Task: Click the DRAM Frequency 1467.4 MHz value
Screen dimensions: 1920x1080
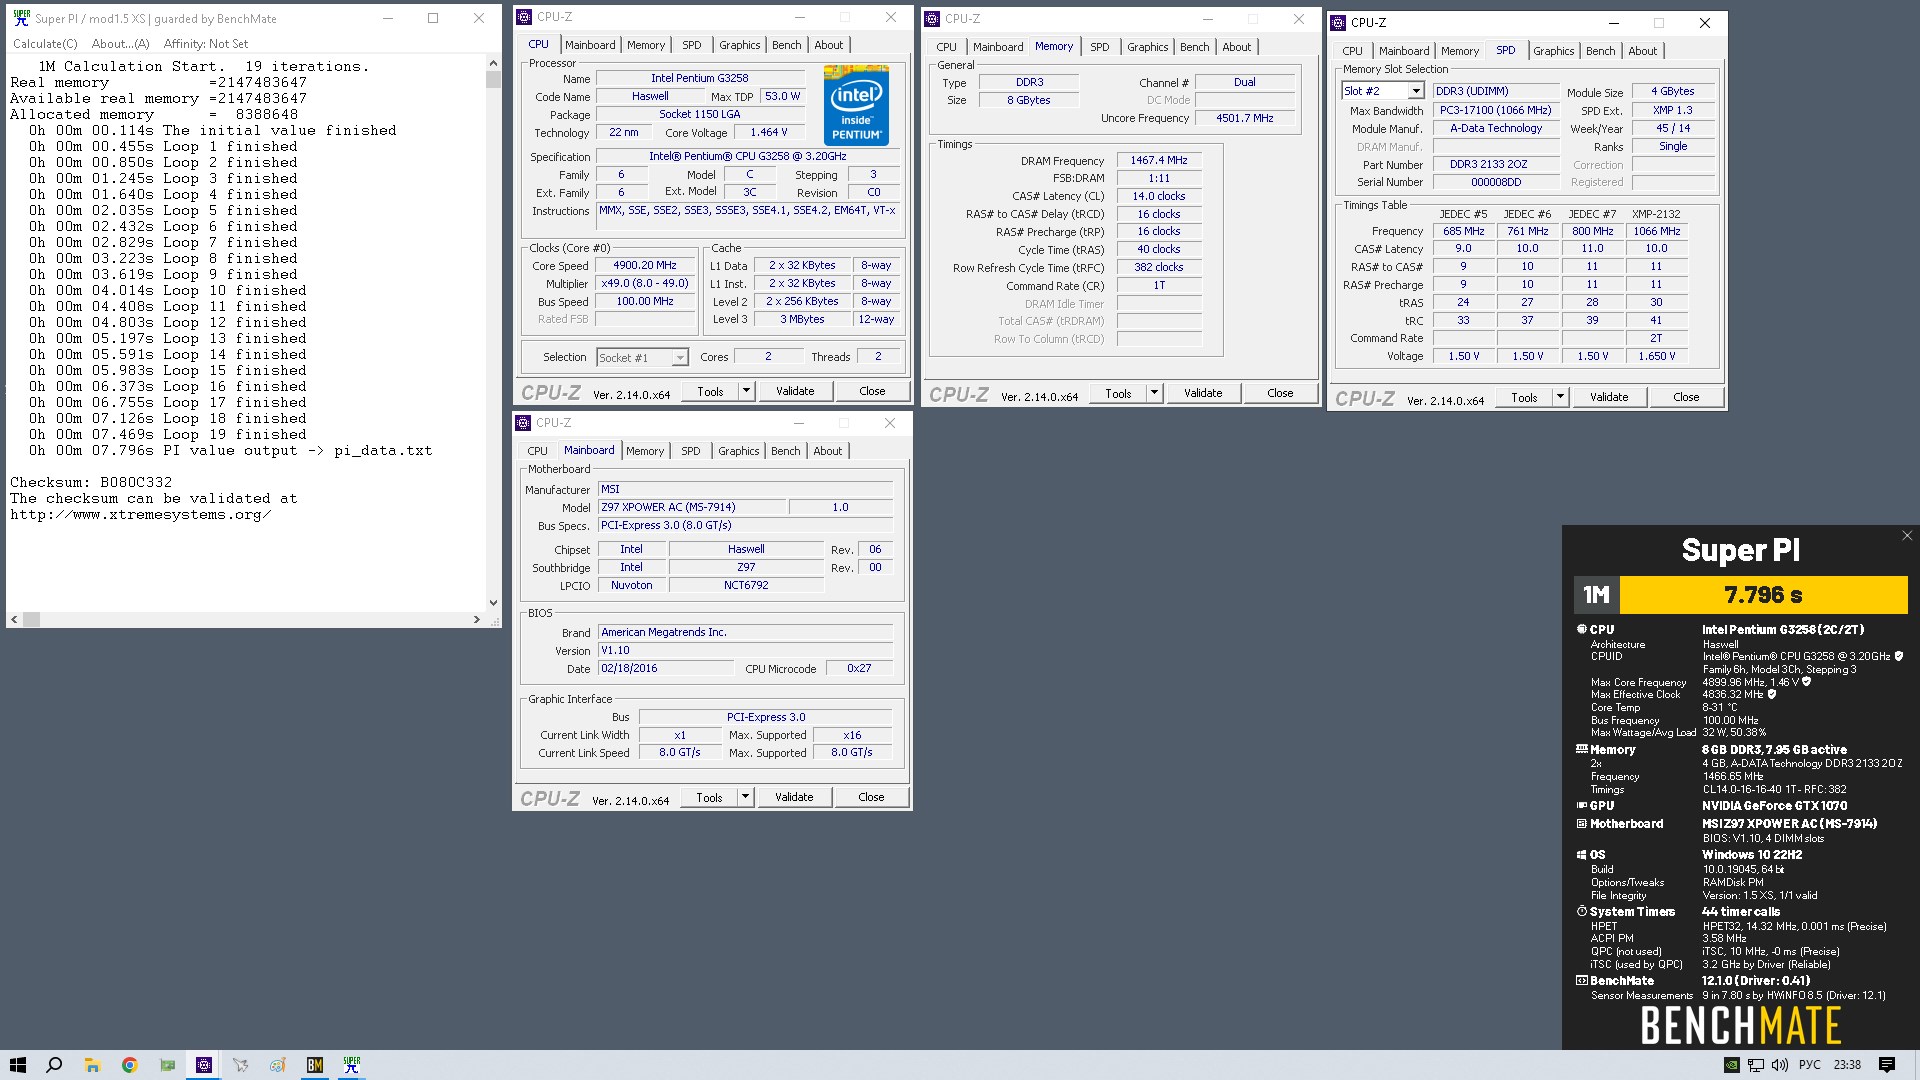Action: 1159,160
